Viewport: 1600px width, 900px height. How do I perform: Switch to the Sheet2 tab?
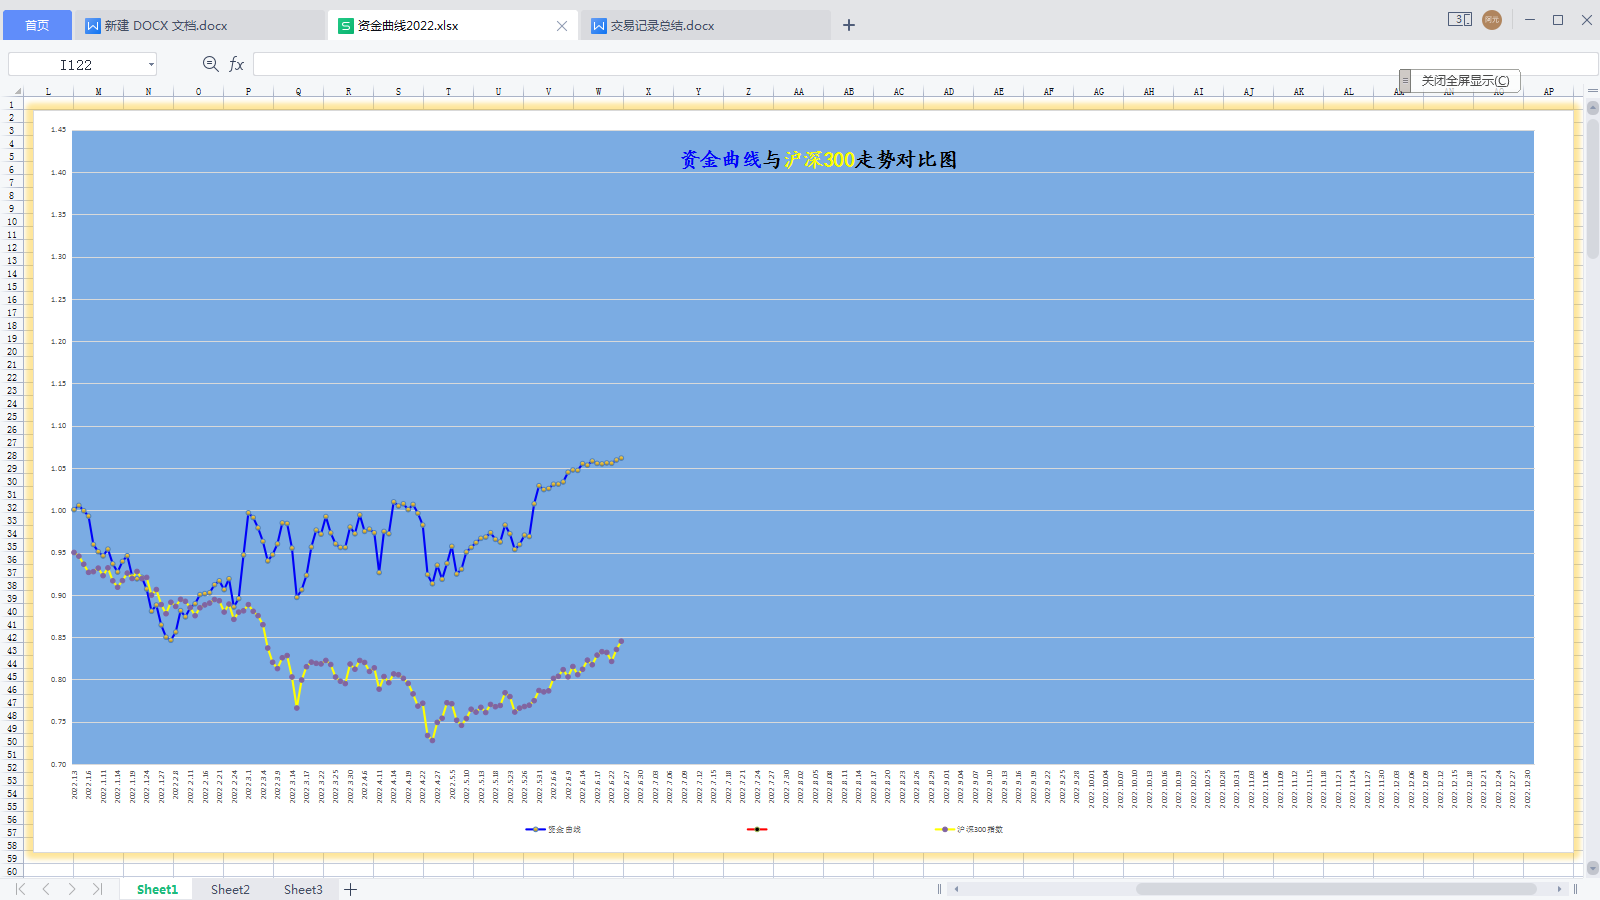tap(230, 888)
